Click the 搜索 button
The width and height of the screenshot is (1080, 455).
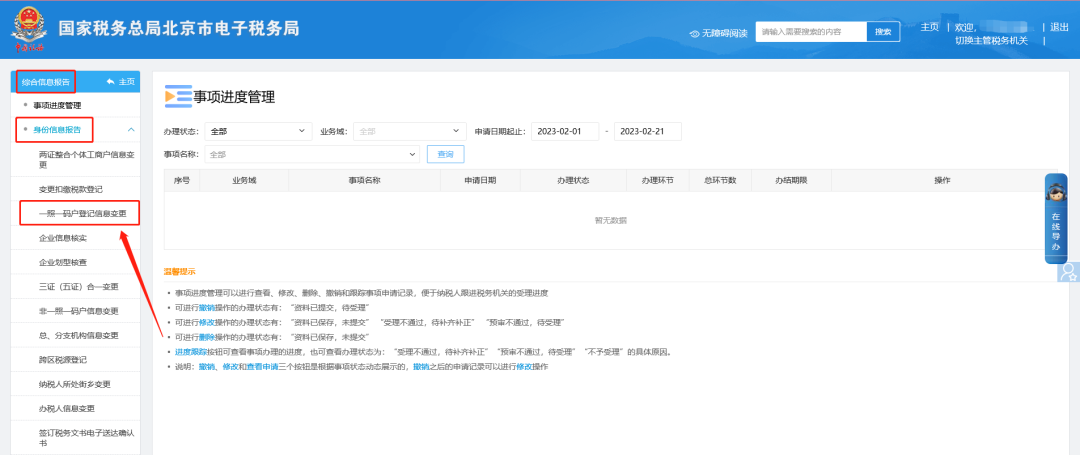point(883,32)
